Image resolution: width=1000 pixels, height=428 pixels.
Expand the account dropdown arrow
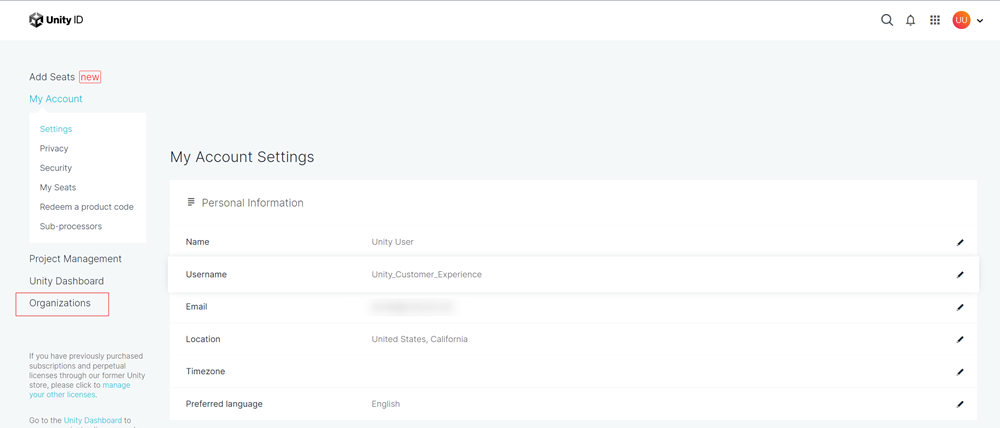coord(980,21)
